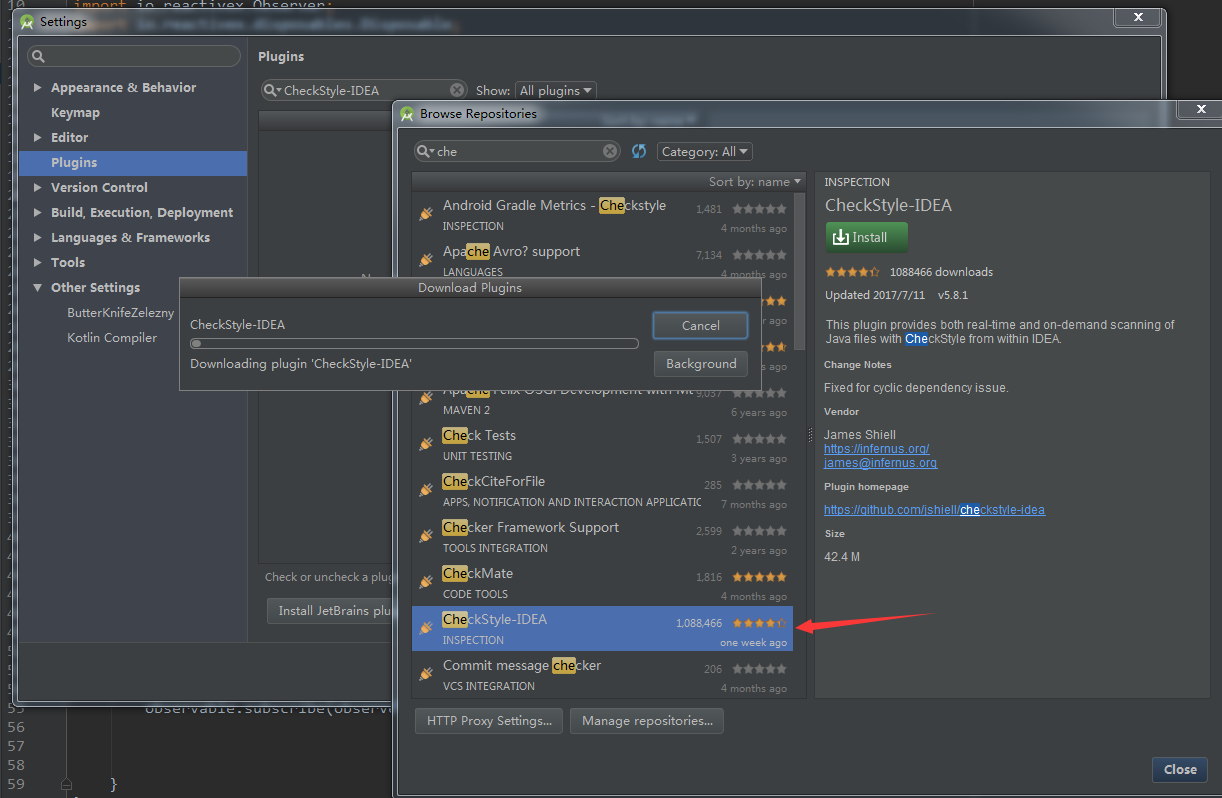
Task: Cancel the plugin download
Action: click(700, 325)
